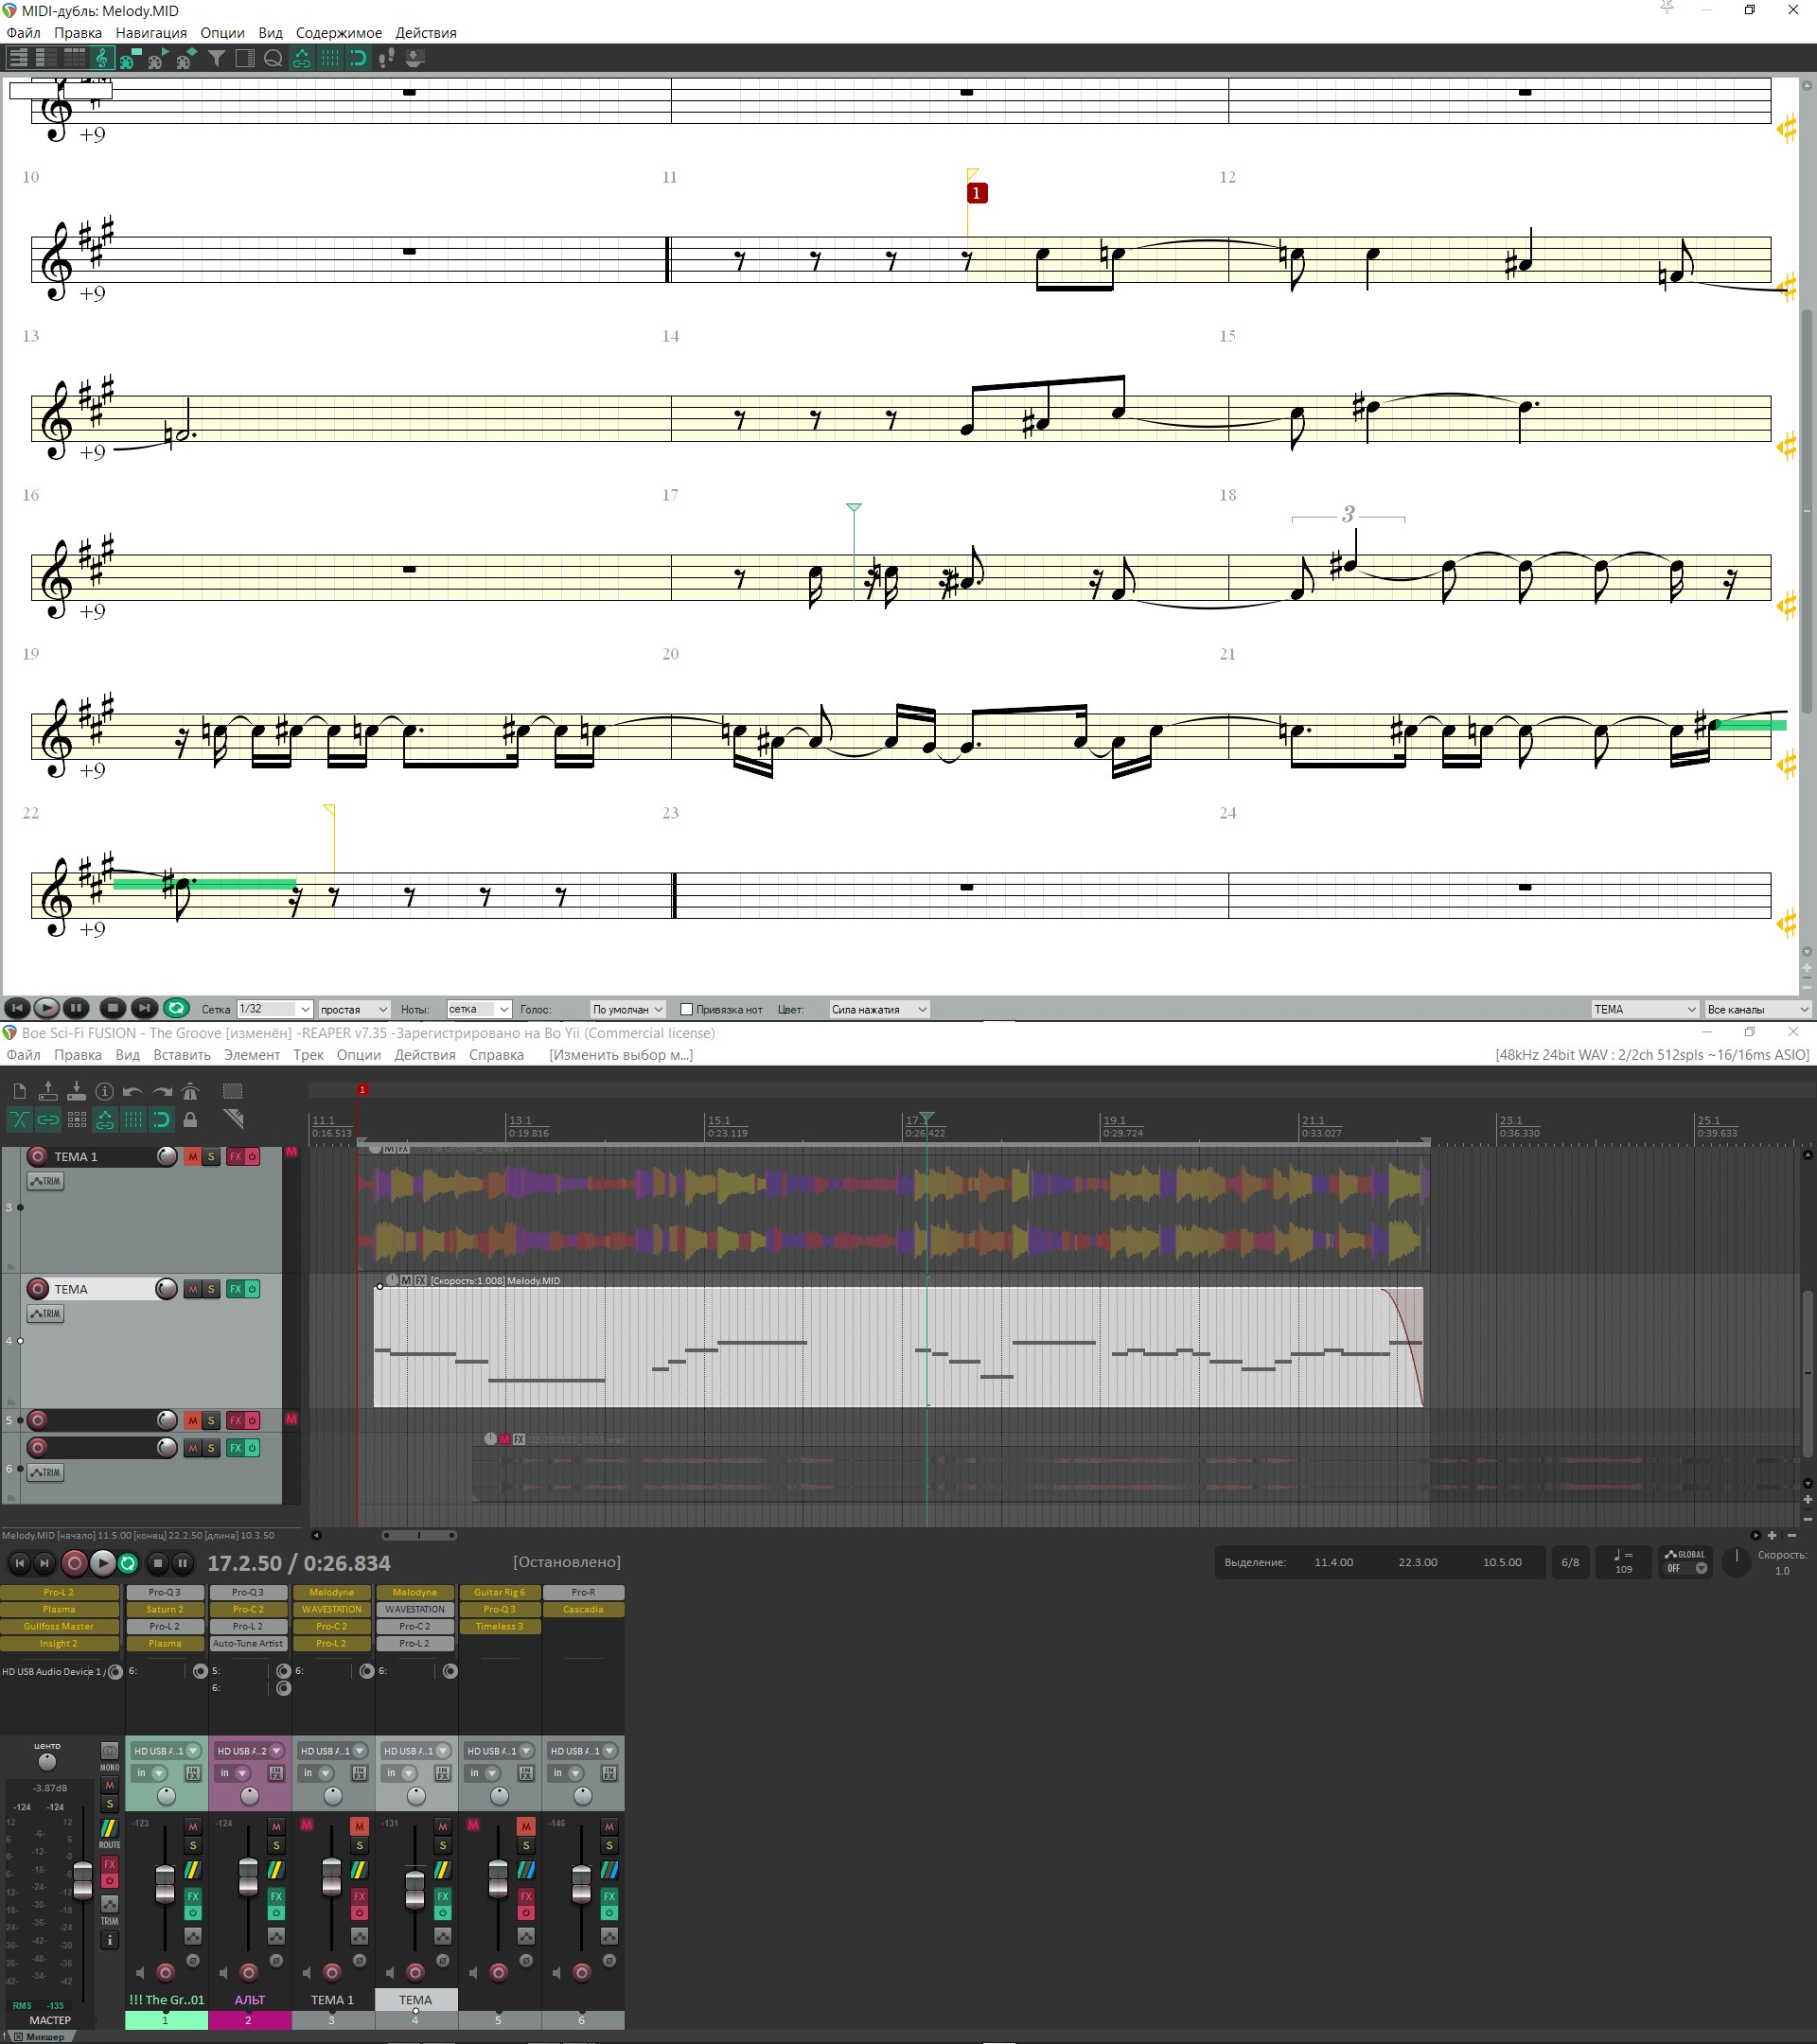Mute the TEMA 1 track
This screenshot has height=2044, width=1817.
tap(192, 1157)
